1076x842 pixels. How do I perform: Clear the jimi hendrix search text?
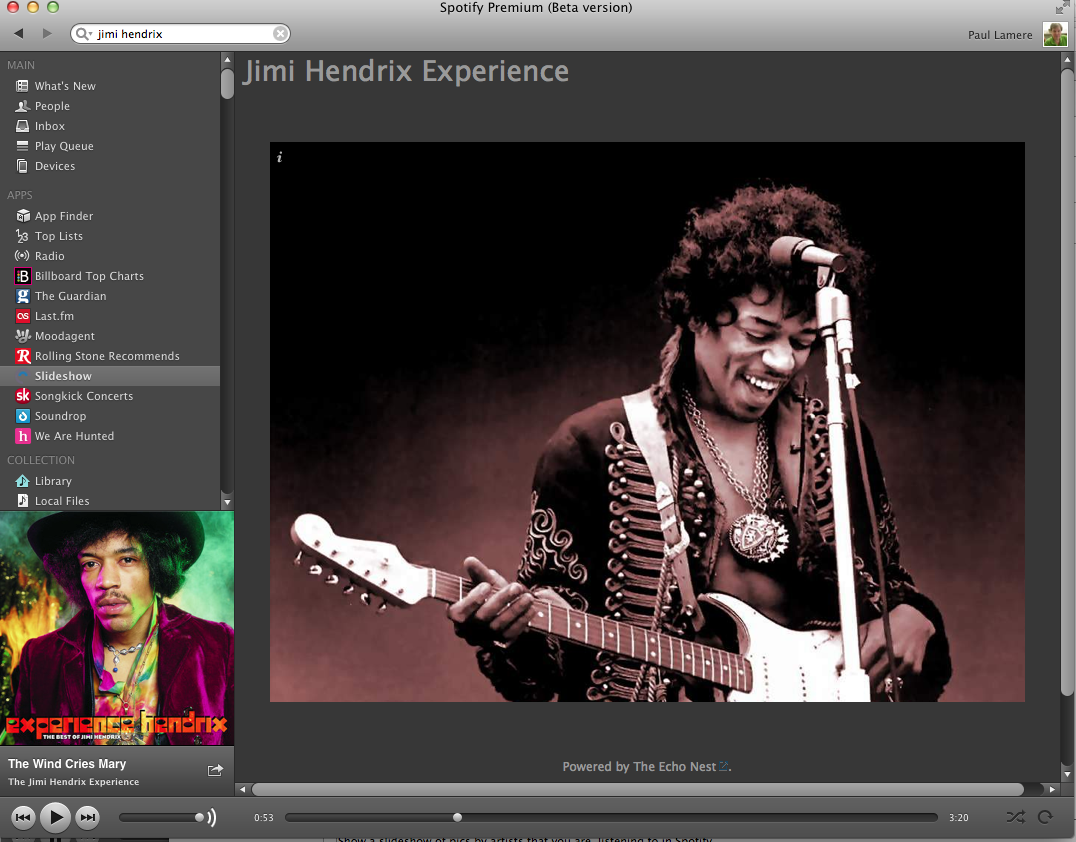tap(280, 34)
